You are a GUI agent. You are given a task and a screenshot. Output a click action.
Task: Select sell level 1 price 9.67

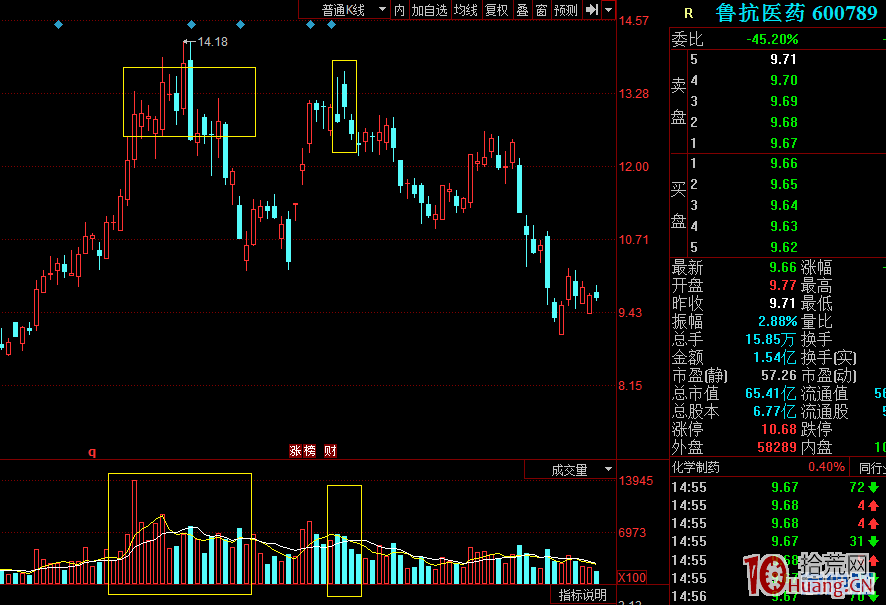tap(783, 143)
